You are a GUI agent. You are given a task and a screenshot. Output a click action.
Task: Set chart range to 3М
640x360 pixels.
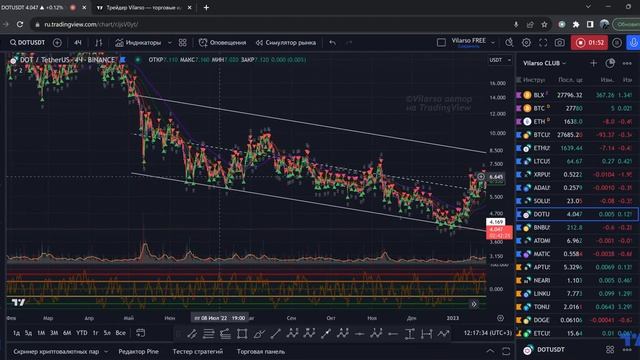click(54, 333)
